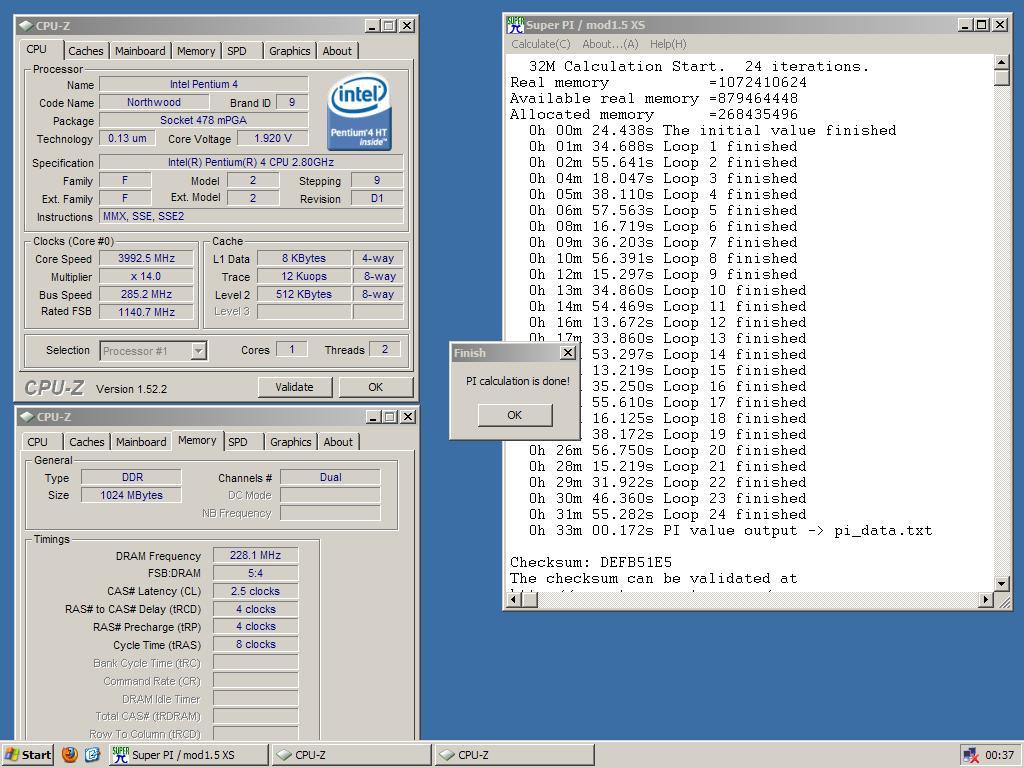Open Calculate(C) menu in Super PI
This screenshot has height=768, width=1024.
coord(541,44)
